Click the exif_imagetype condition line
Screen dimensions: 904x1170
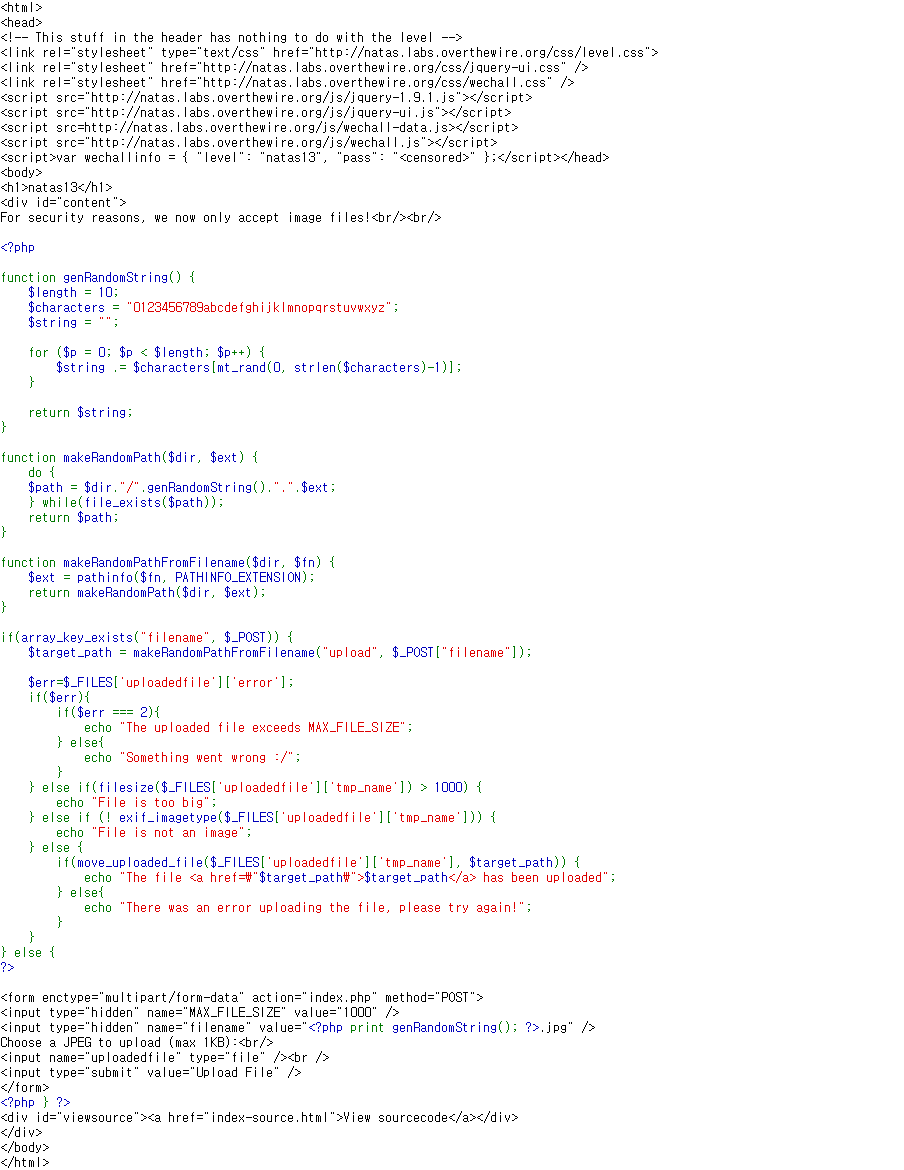coord(263,817)
